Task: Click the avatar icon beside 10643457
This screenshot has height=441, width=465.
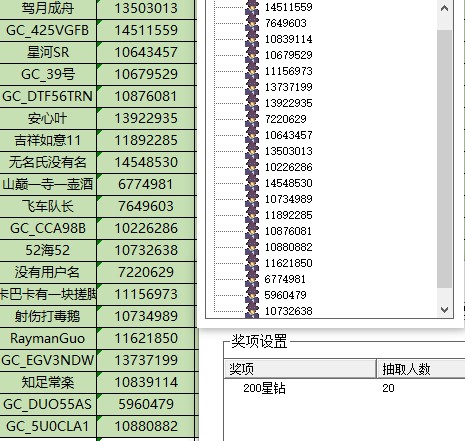Action: coord(252,135)
